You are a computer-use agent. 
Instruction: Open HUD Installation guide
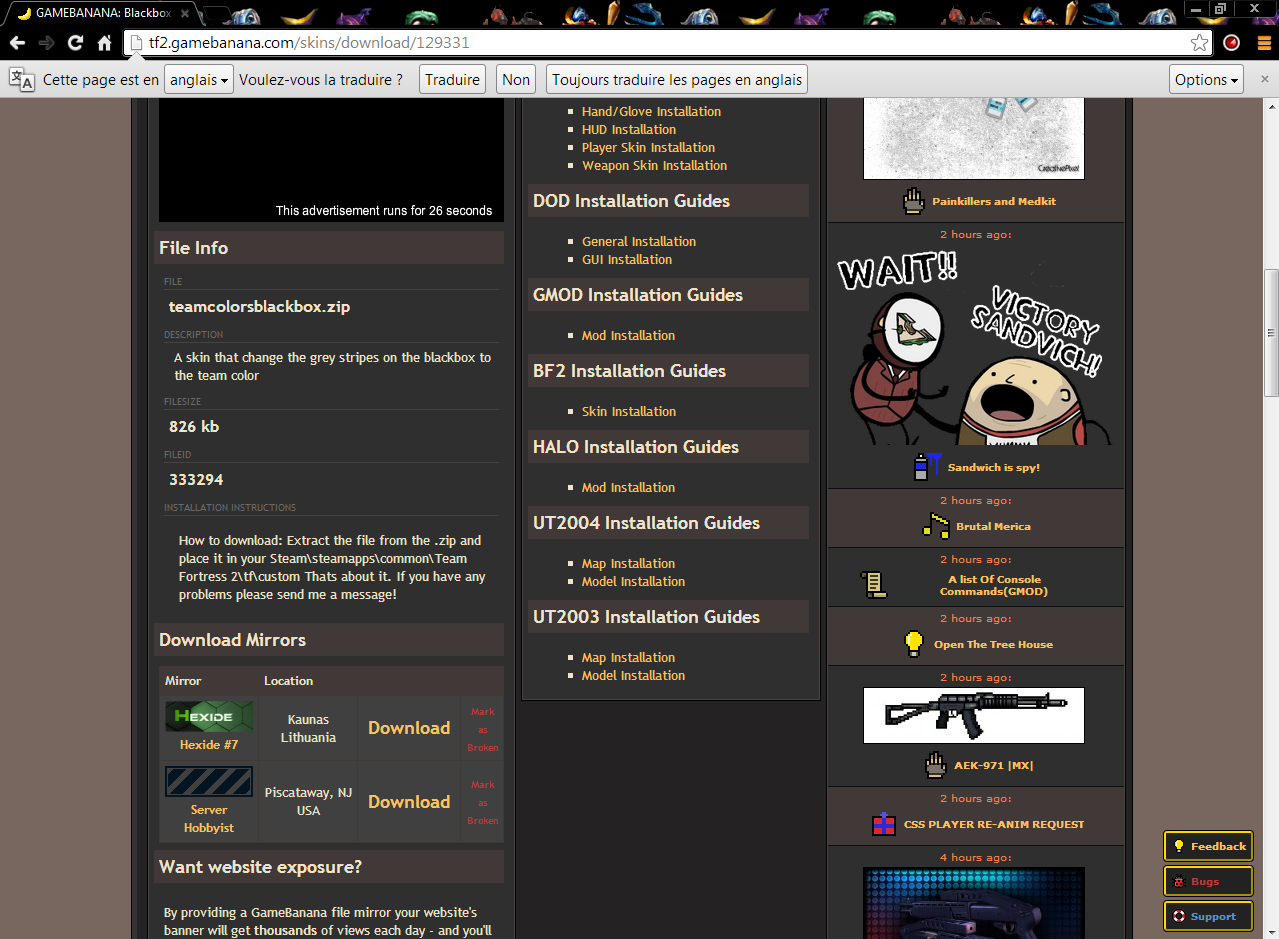629,129
